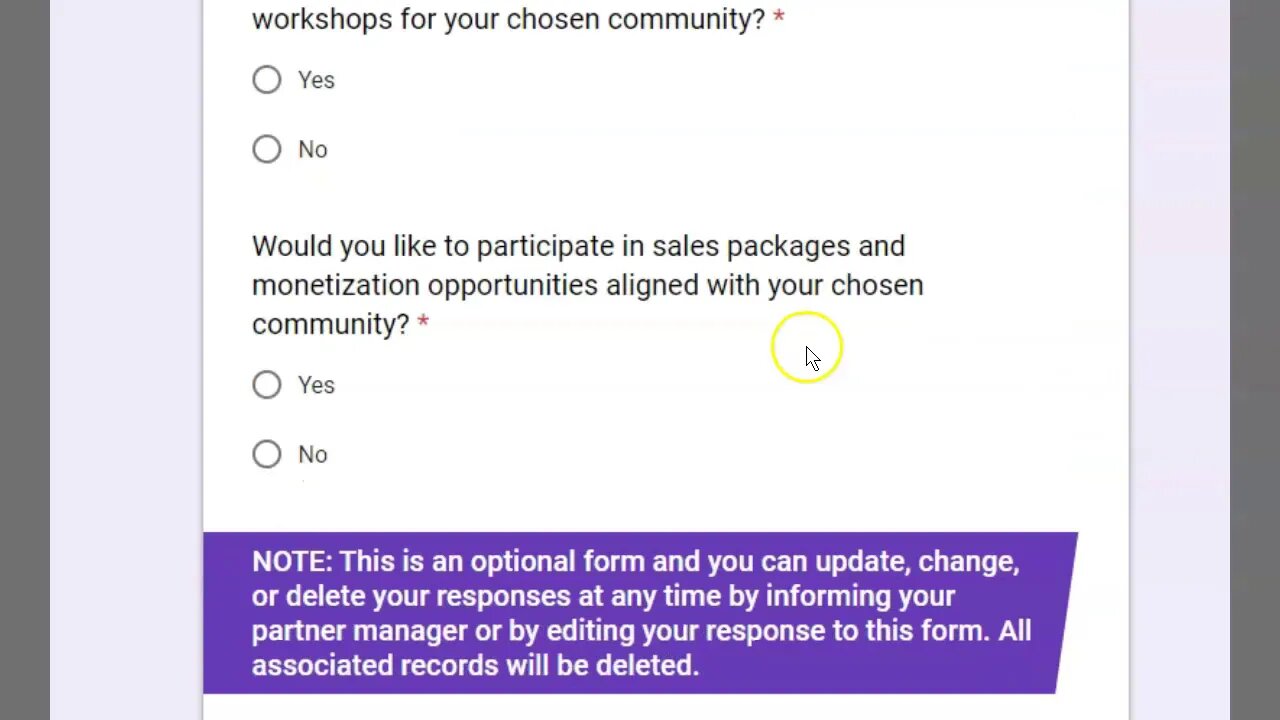
Task: Click "Yes" label text under sales packages question
Action: pyautogui.click(x=316, y=385)
